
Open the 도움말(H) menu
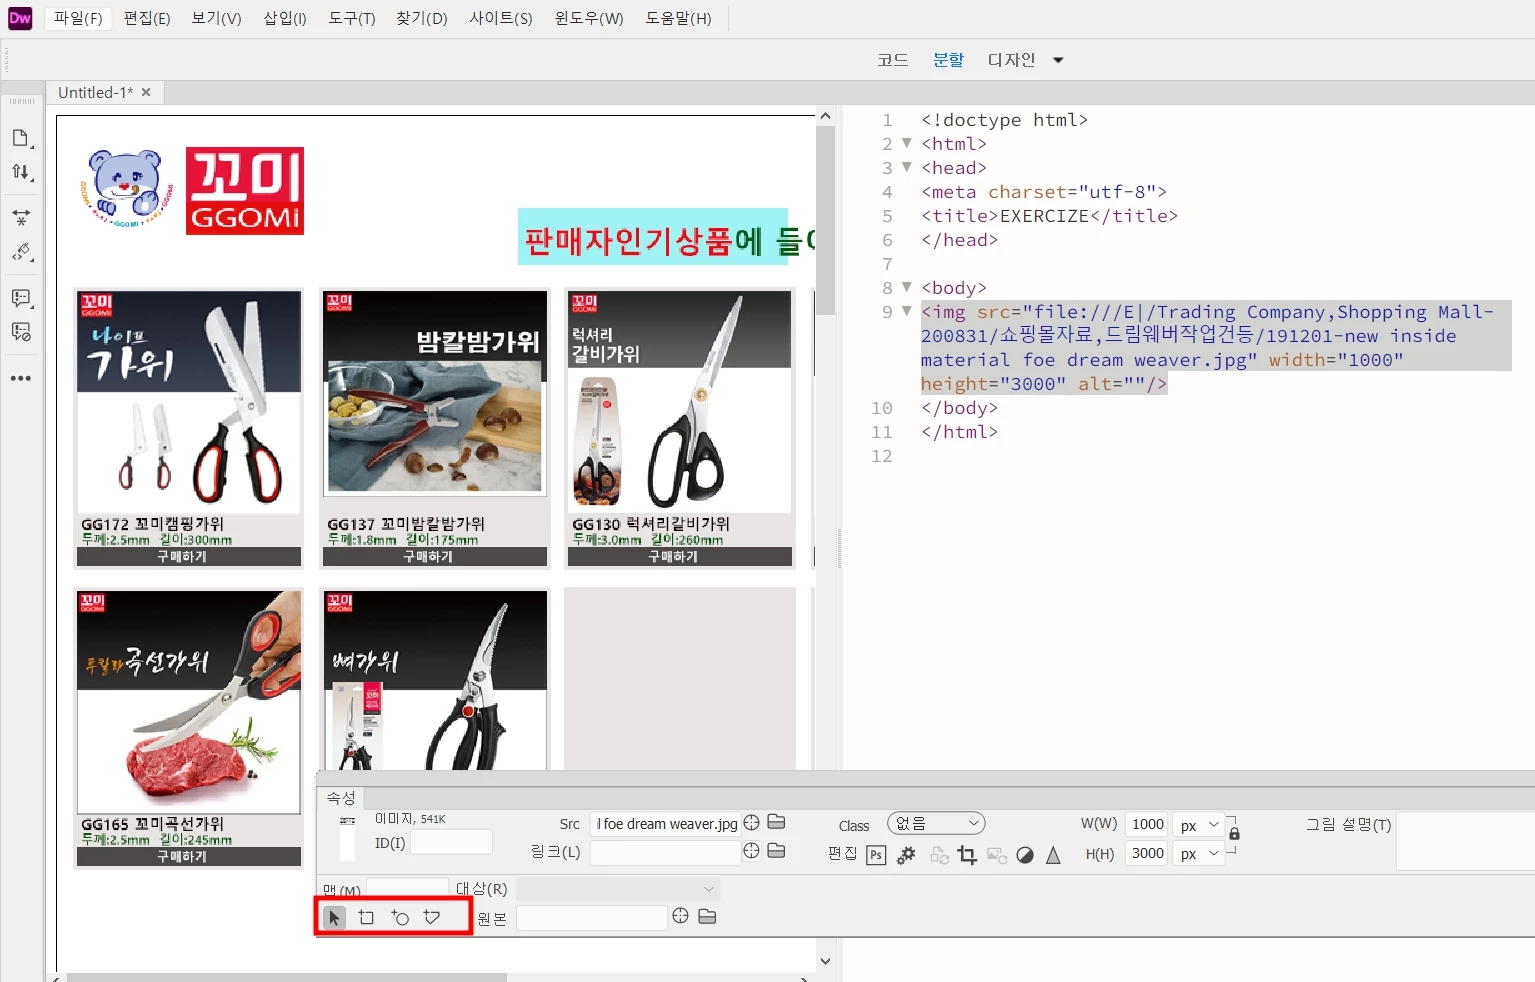[679, 18]
